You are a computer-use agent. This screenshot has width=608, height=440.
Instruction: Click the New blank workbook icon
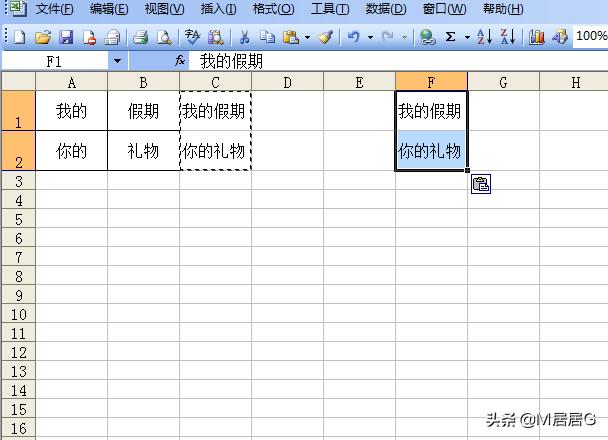pos(20,38)
